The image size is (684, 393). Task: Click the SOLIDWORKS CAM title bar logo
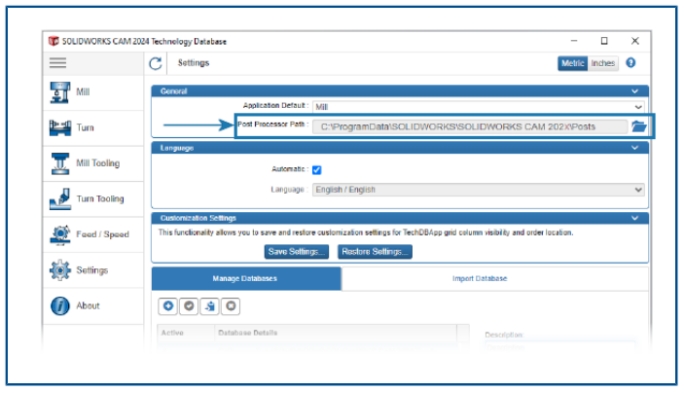(x=53, y=41)
